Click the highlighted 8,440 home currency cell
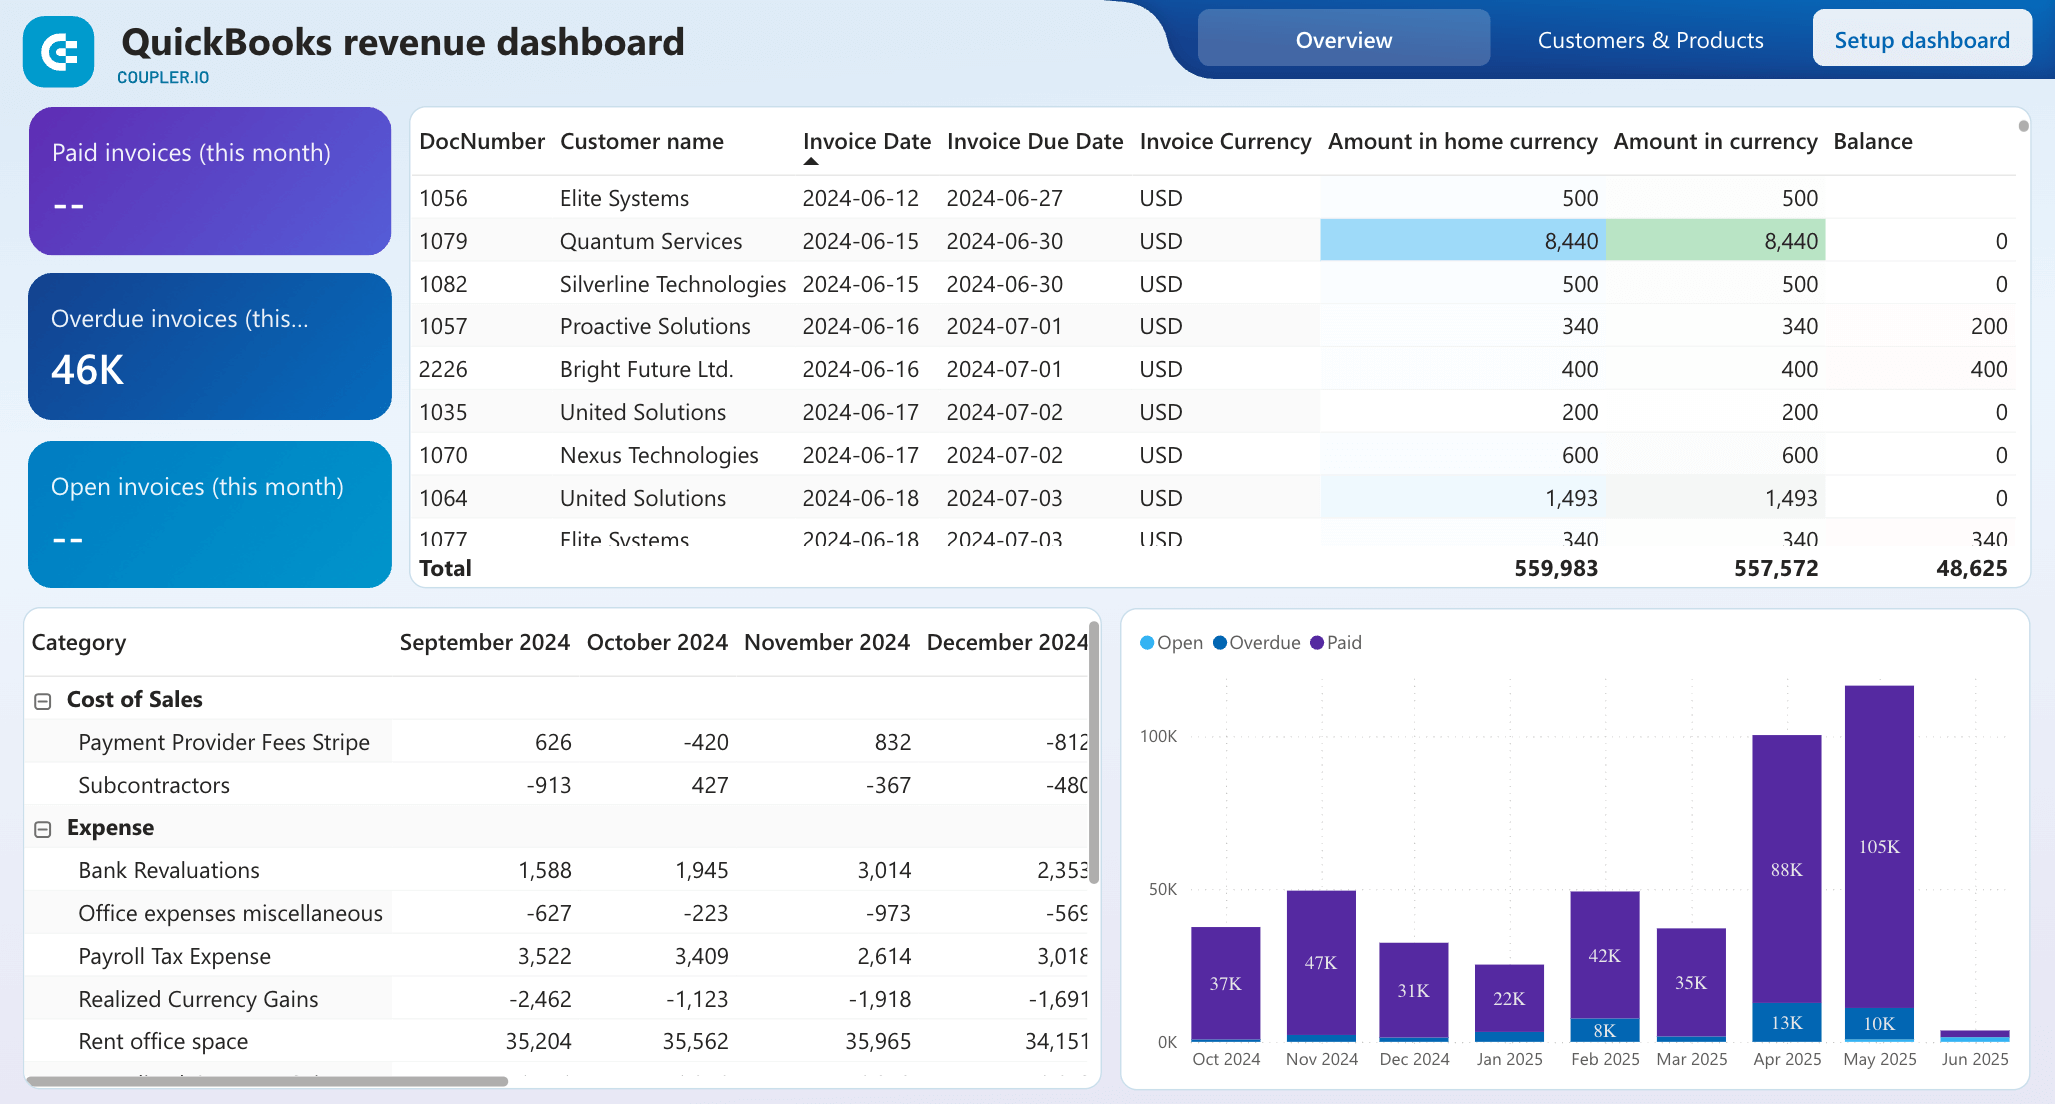Image resolution: width=2055 pixels, height=1104 pixels. pyautogui.click(x=1462, y=241)
